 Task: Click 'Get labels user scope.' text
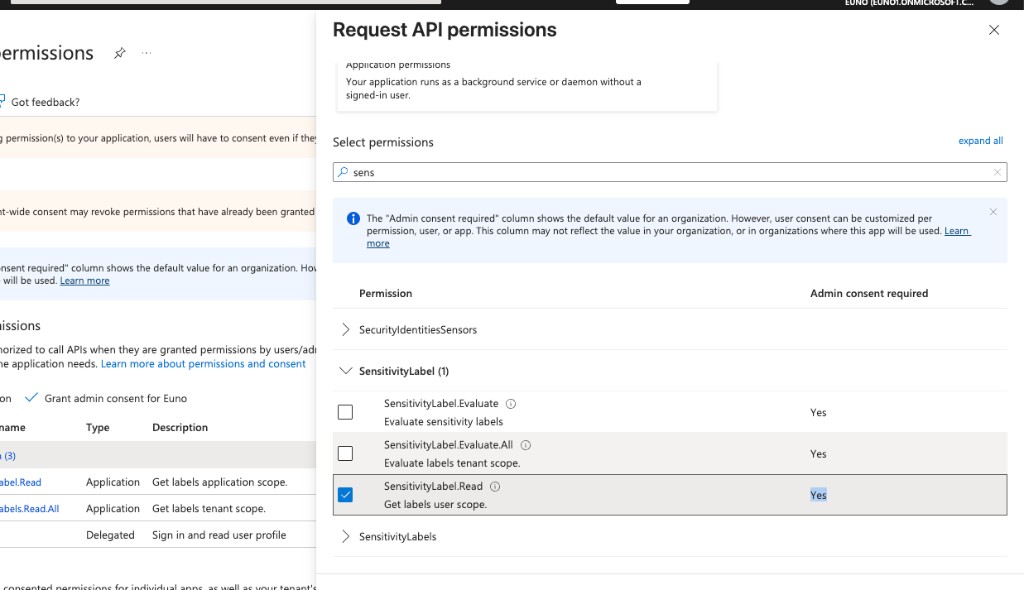[435, 504]
